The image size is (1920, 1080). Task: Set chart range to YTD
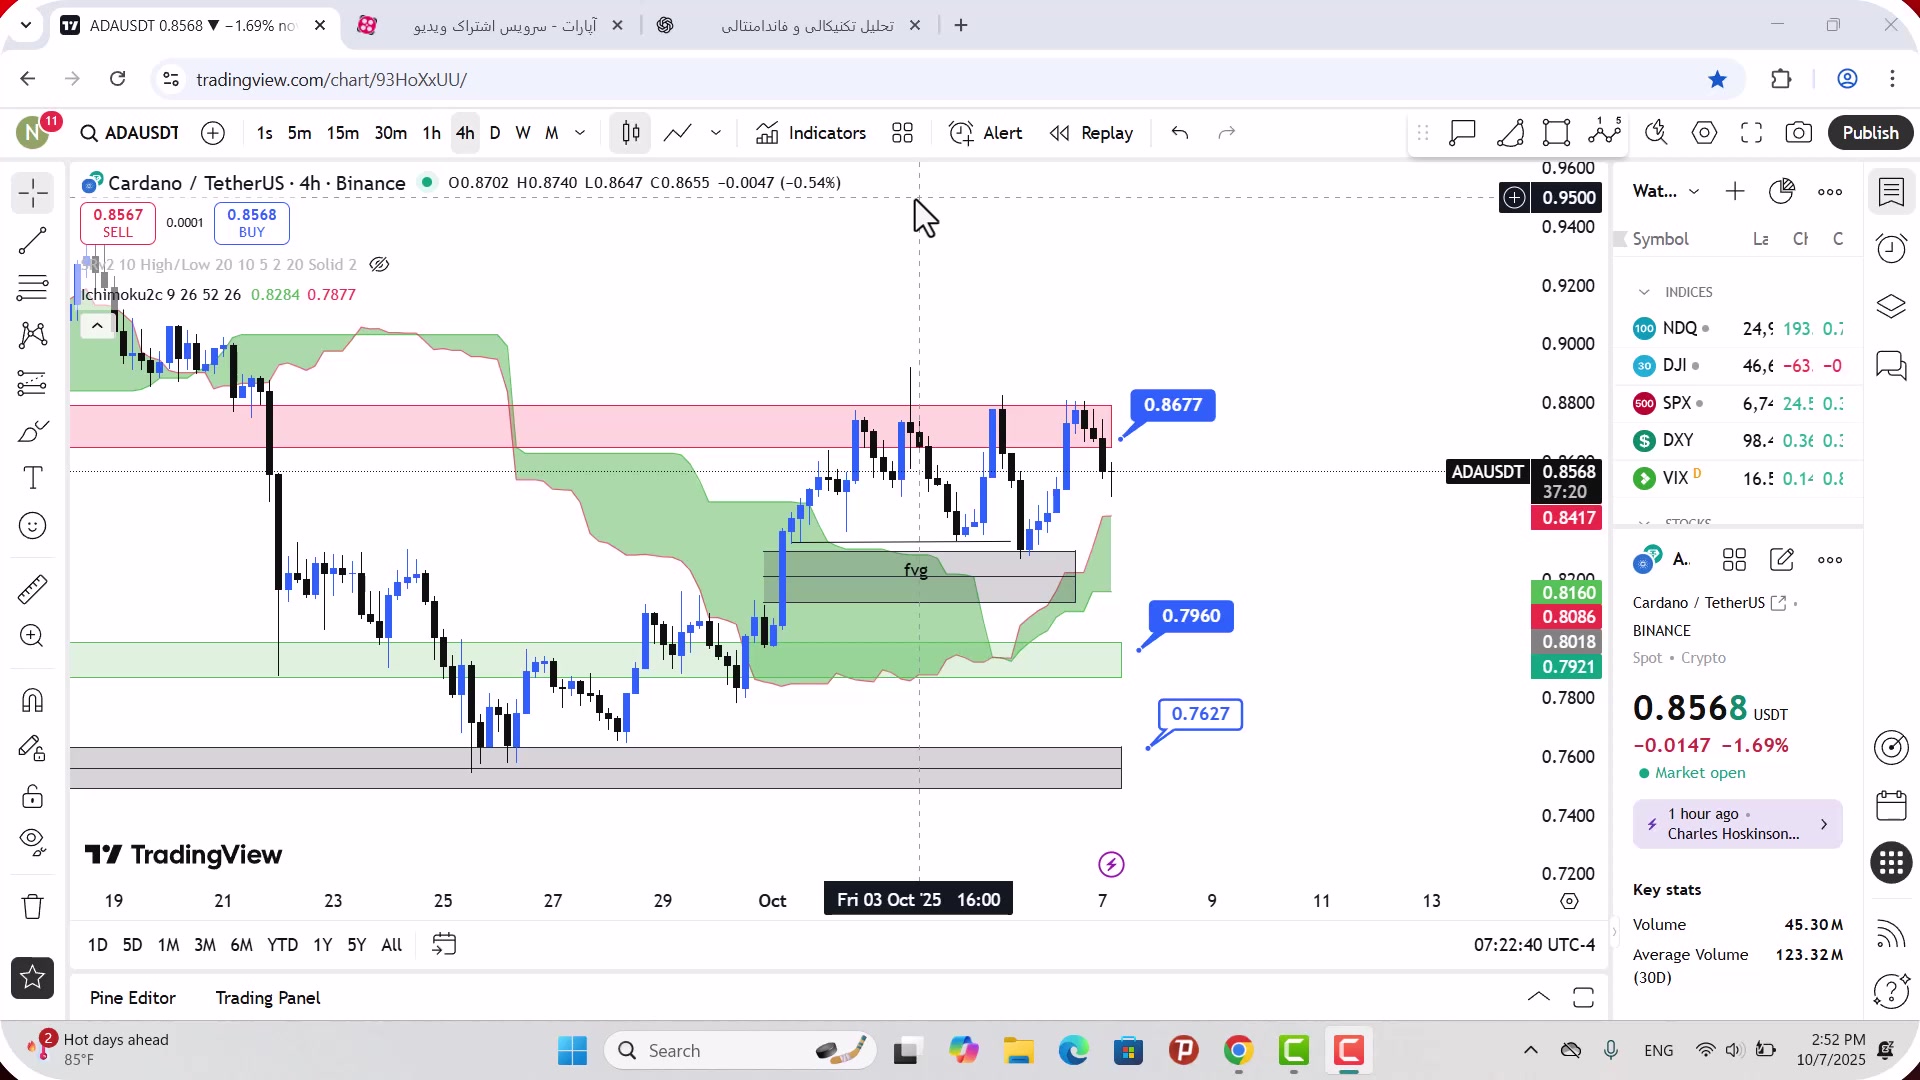click(x=282, y=945)
